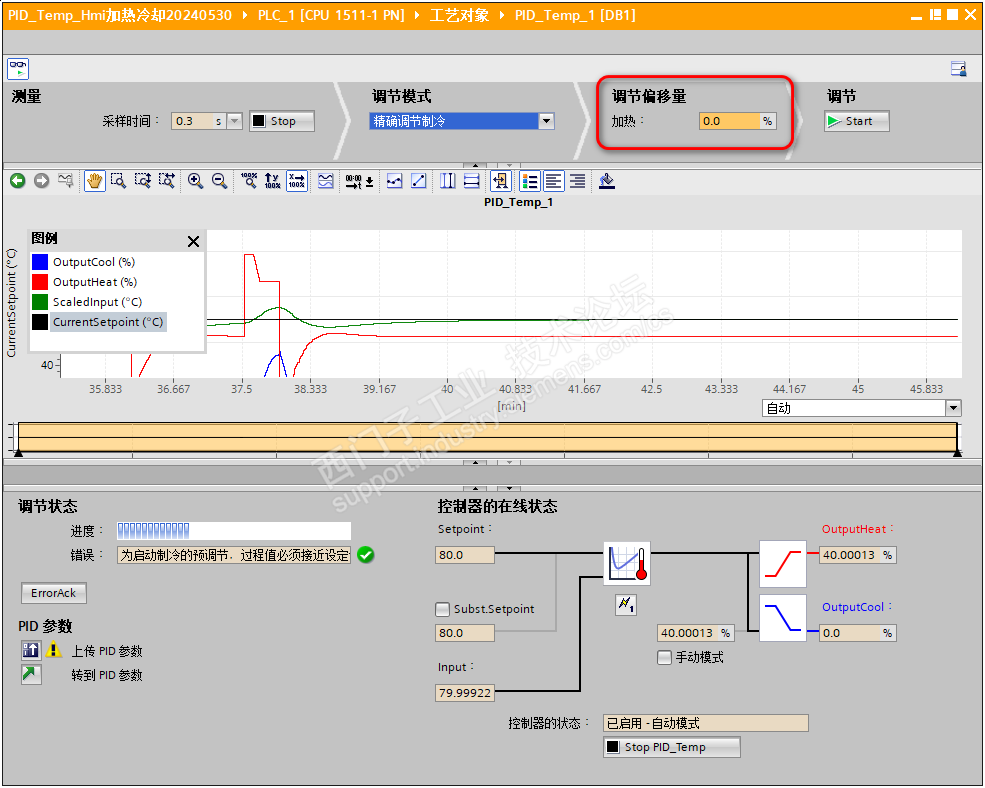Click the red OutputHeat color swatch
985x788 pixels.
tap(40, 282)
